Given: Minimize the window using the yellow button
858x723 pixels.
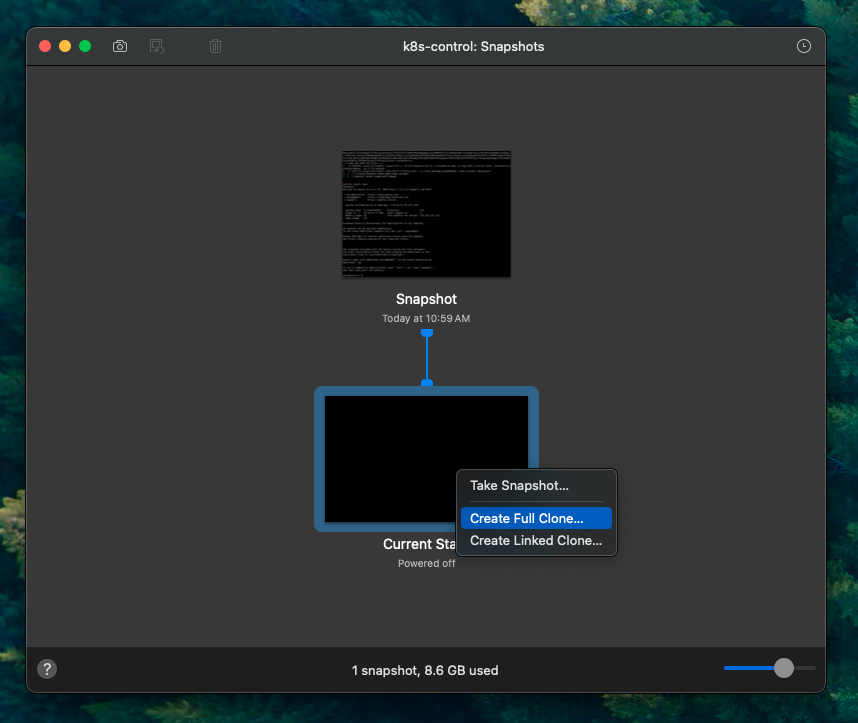Looking at the screenshot, I should click(65, 46).
